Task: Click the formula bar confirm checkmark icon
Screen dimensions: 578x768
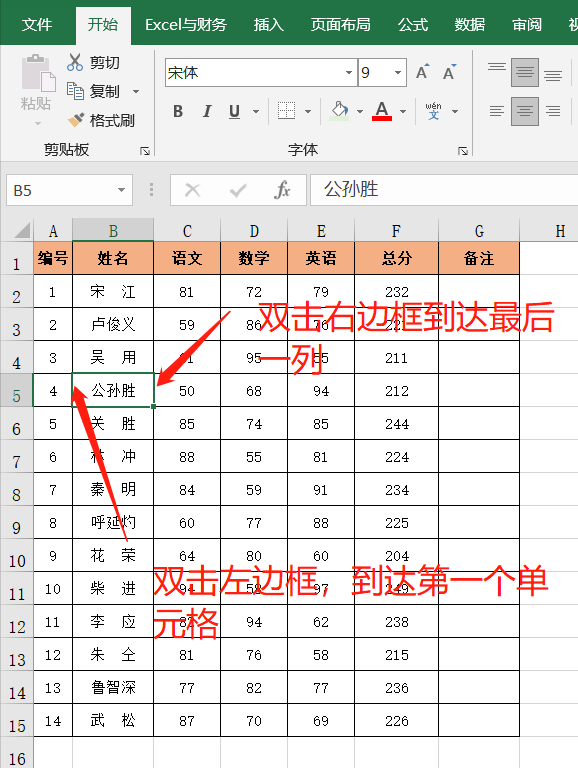Action: (238, 190)
